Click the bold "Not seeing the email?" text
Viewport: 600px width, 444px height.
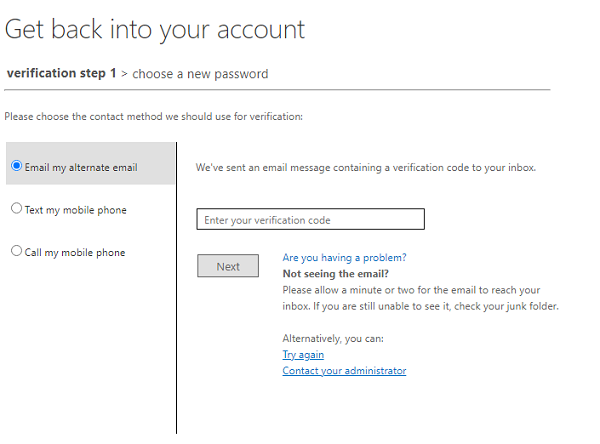pos(335,273)
